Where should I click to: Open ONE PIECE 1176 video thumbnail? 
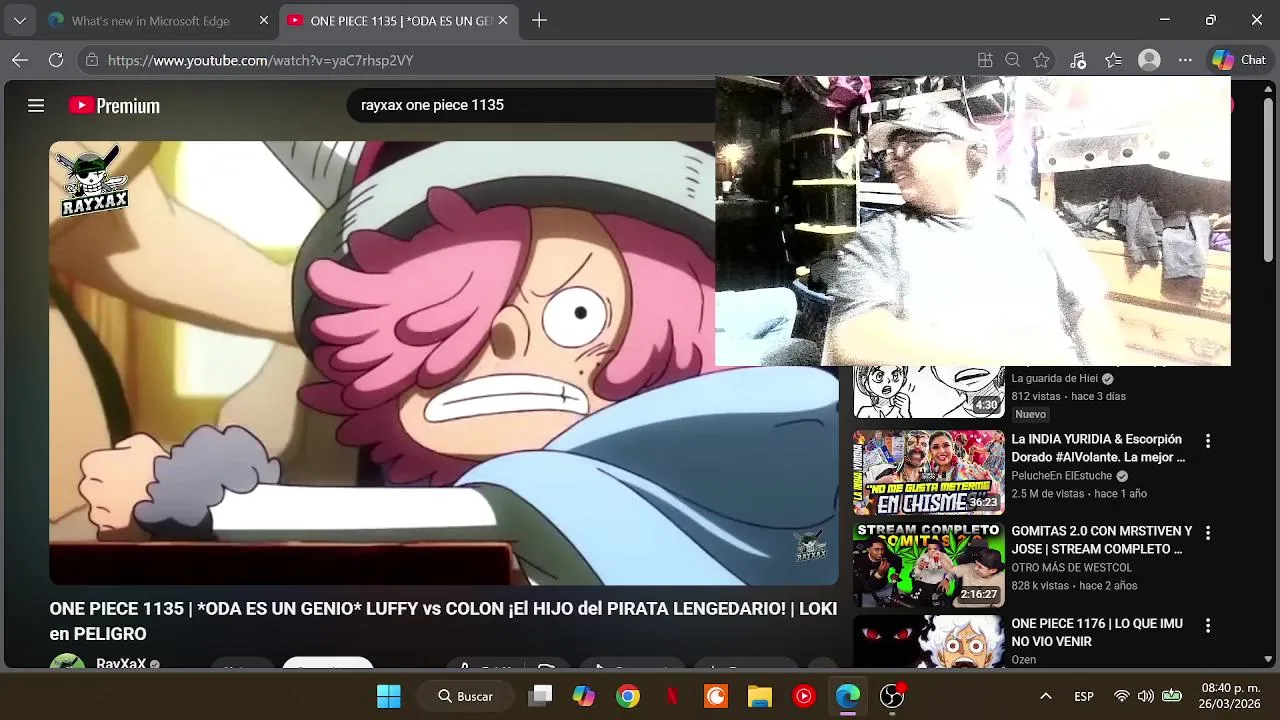tap(928, 641)
